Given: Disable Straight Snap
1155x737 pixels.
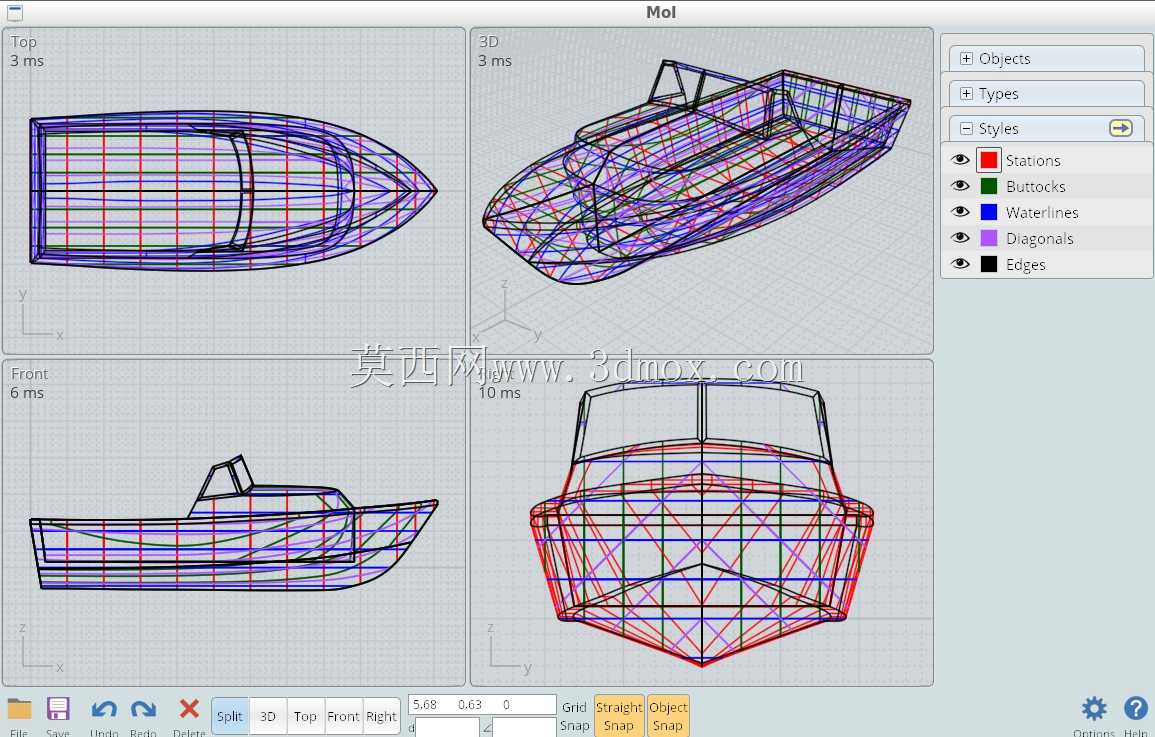Looking at the screenshot, I should pyautogui.click(x=619, y=716).
